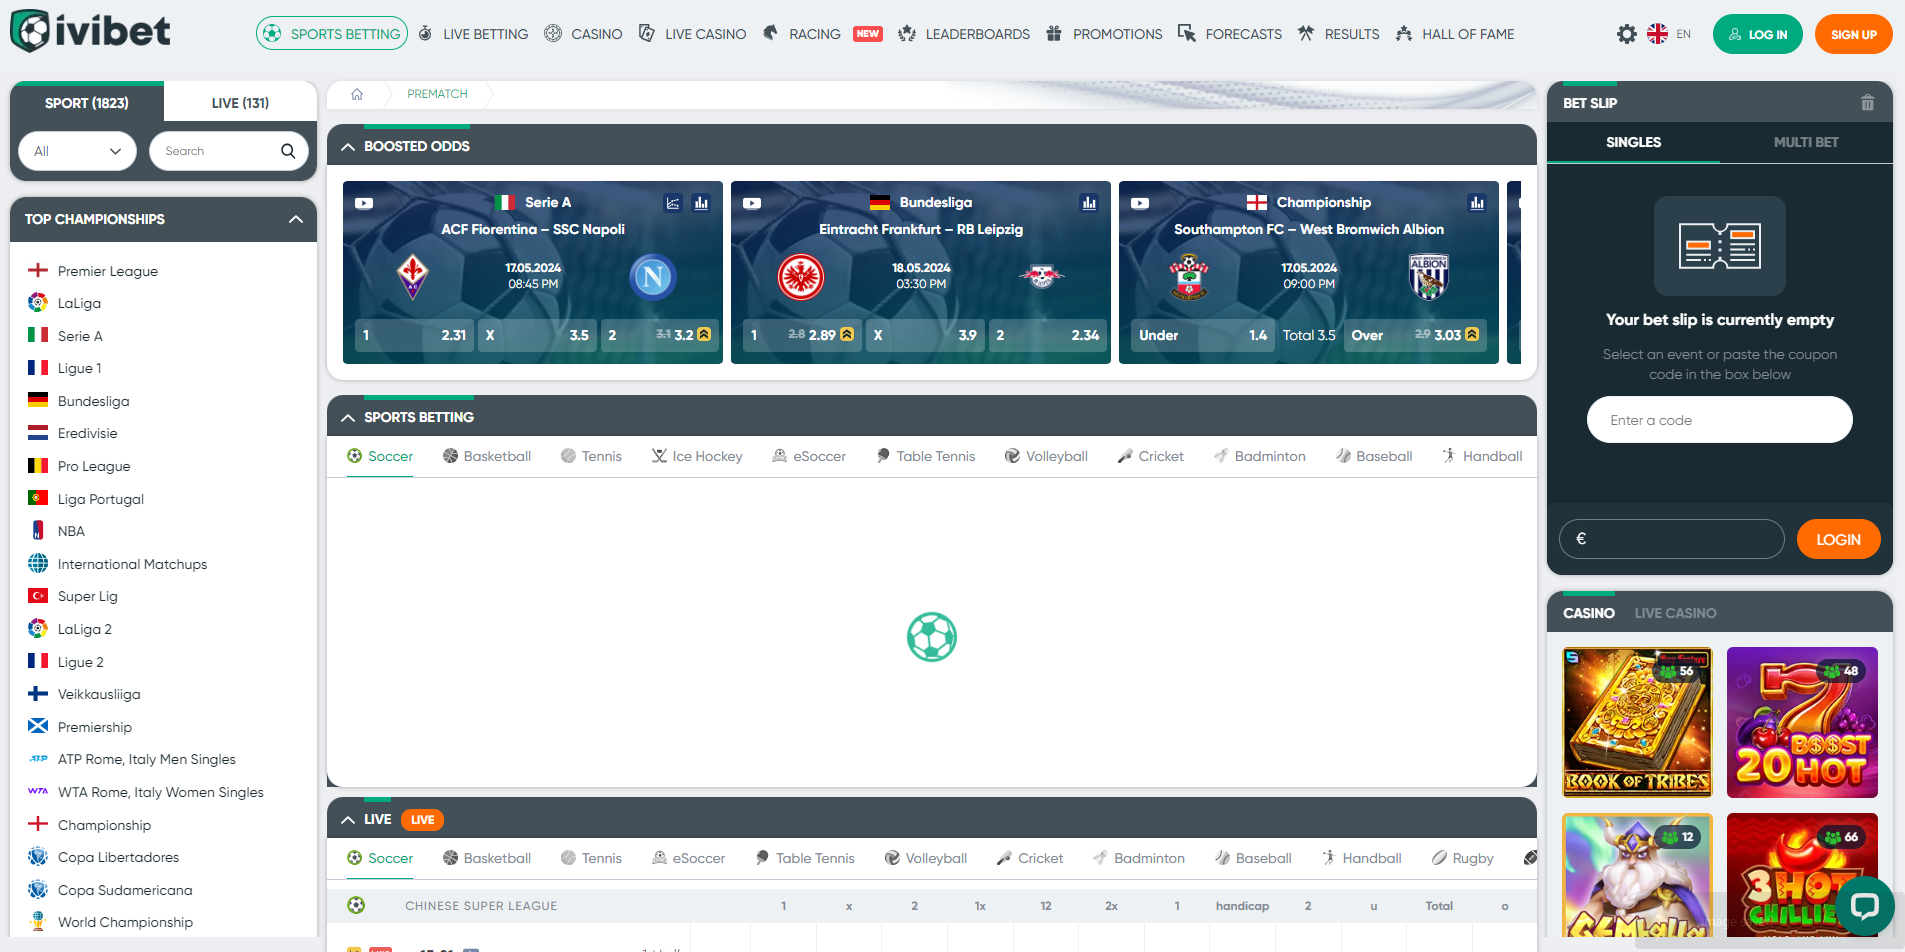Bet Over 3.5 at odds 3.03
This screenshot has height=952, width=1905.
[x=1414, y=335]
